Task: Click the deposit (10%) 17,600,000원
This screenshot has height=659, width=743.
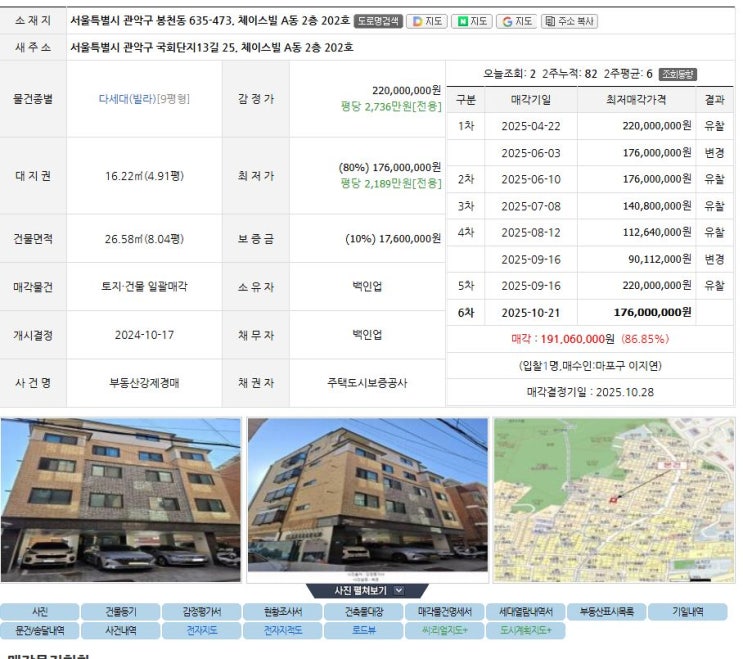Action: coord(393,239)
